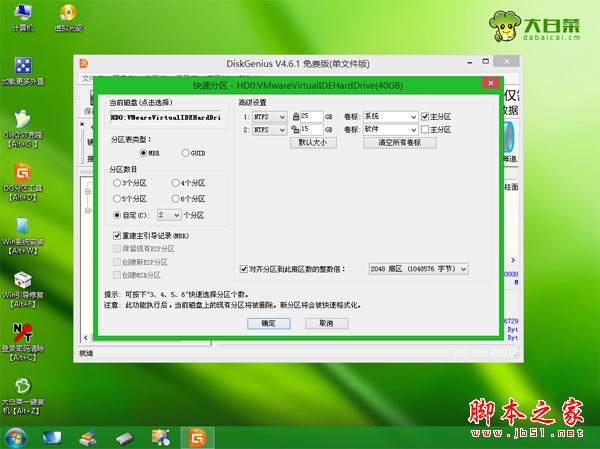Image resolution: width=600 pixels, height=449 pixels.
Task: Click DiskGenius taskbar button
Action: pos(197,438)
